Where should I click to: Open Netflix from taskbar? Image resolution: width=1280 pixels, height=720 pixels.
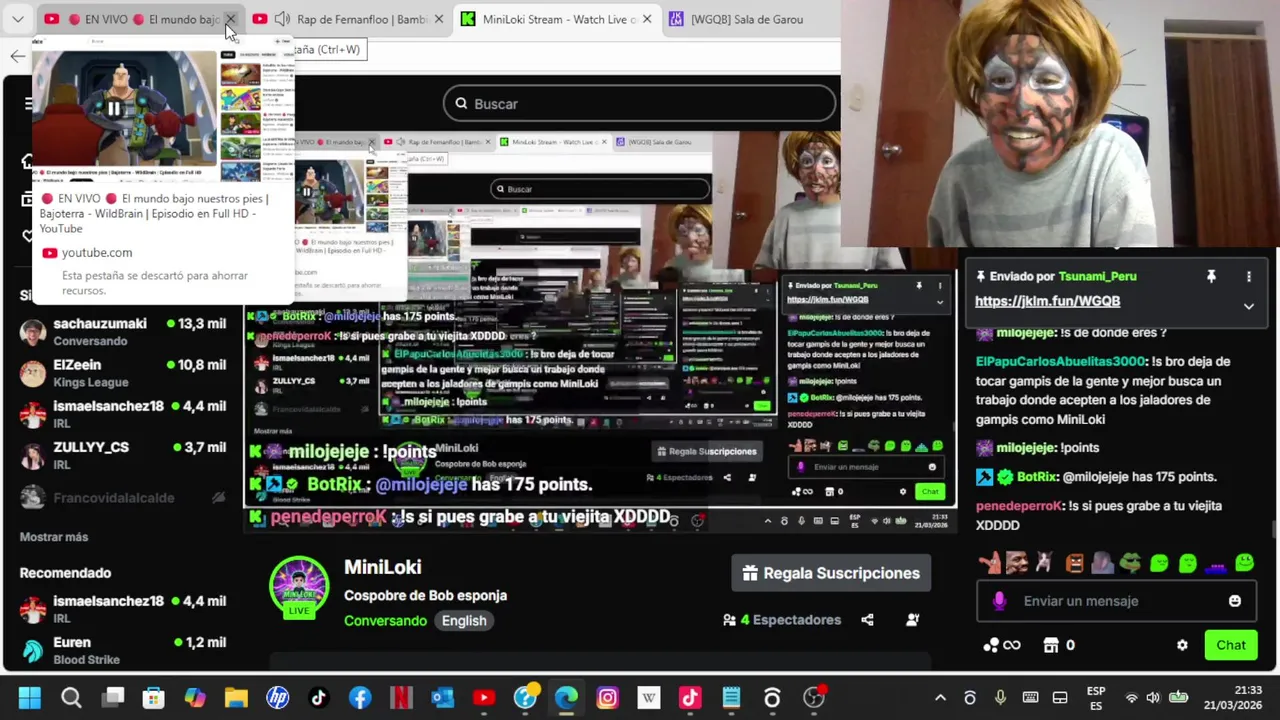(401, 698)
